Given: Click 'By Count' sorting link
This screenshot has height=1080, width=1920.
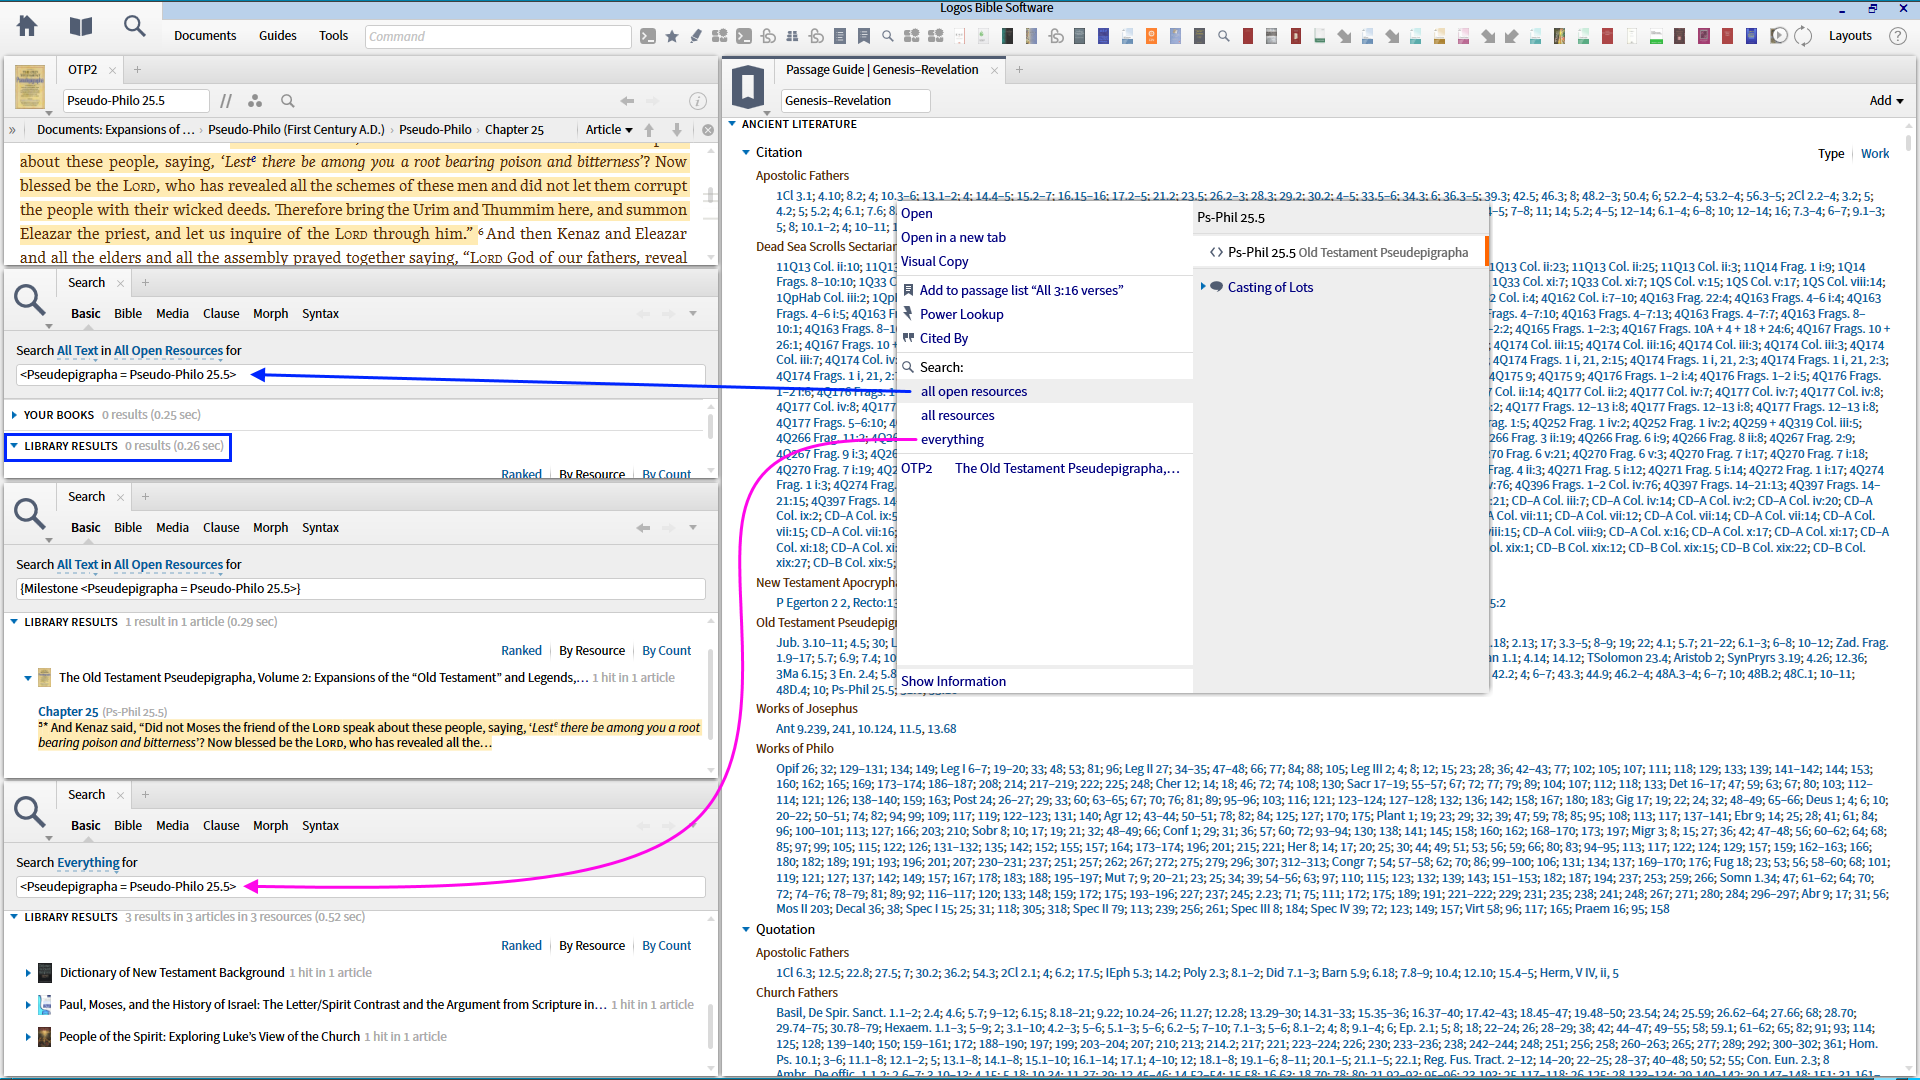Looking at the screenshot, I should point(666,651).
